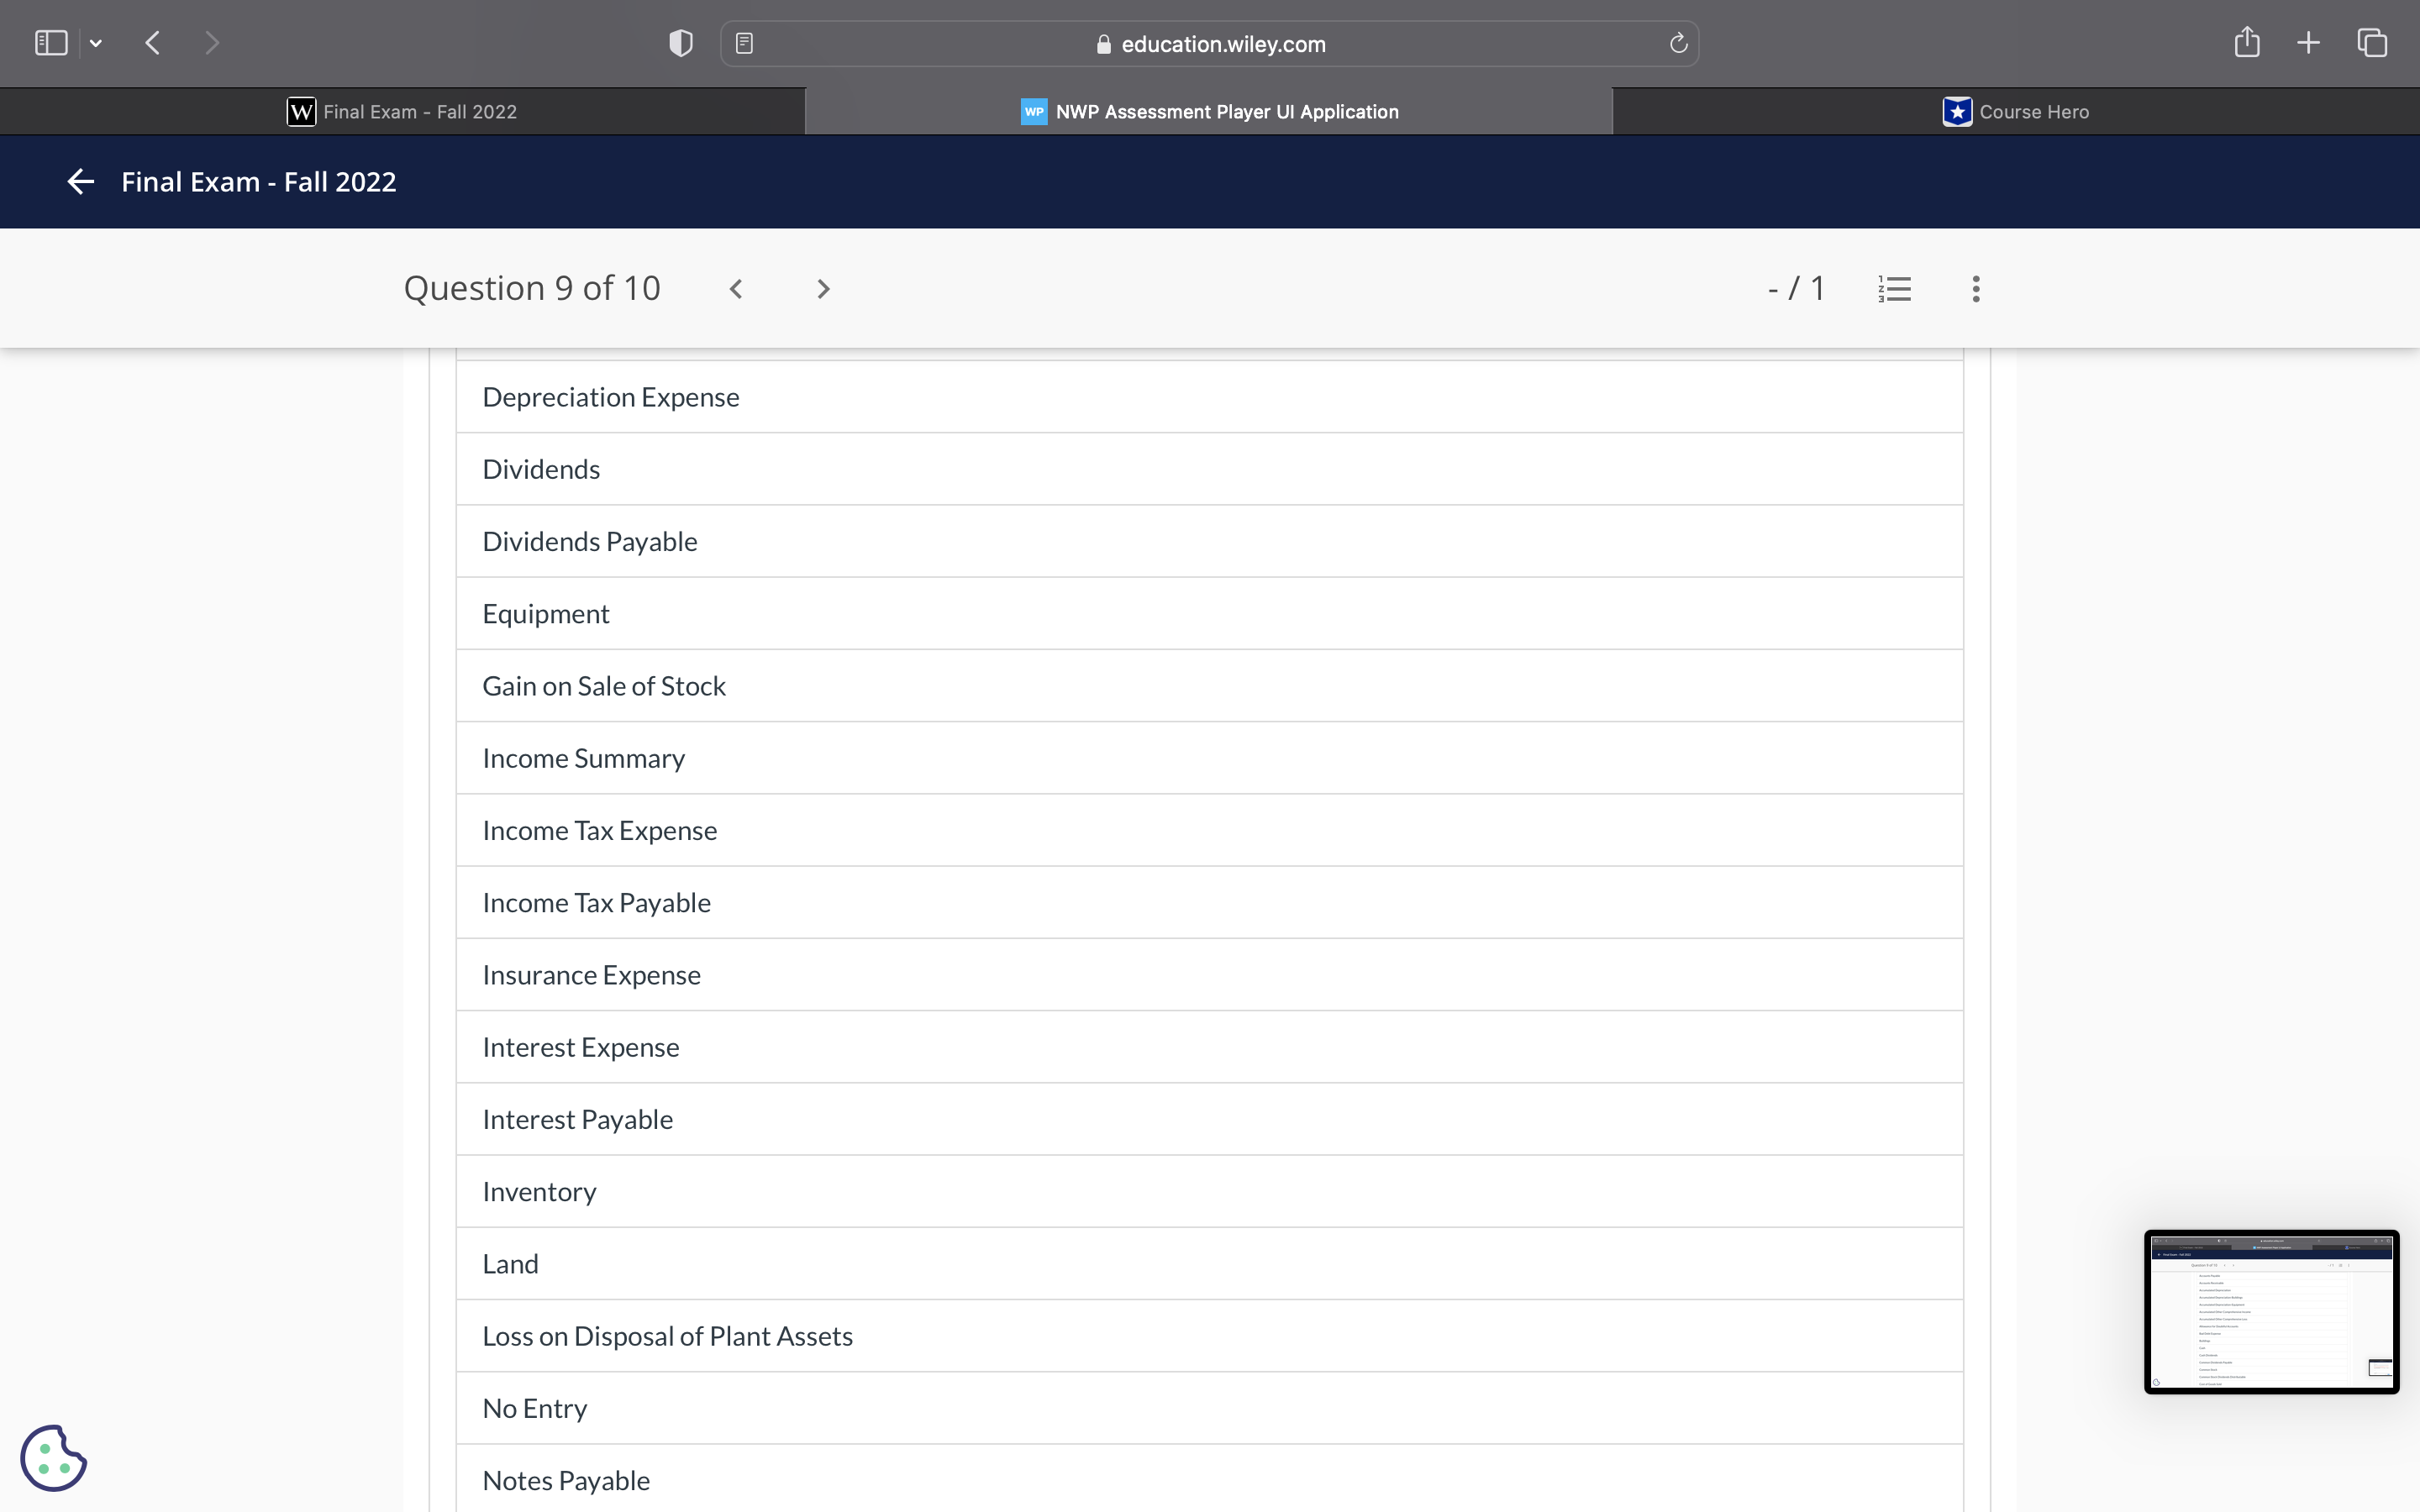Open the three-dot options menu
The height and width of the screenshot is (1512, 2420).
point(1975,288)
